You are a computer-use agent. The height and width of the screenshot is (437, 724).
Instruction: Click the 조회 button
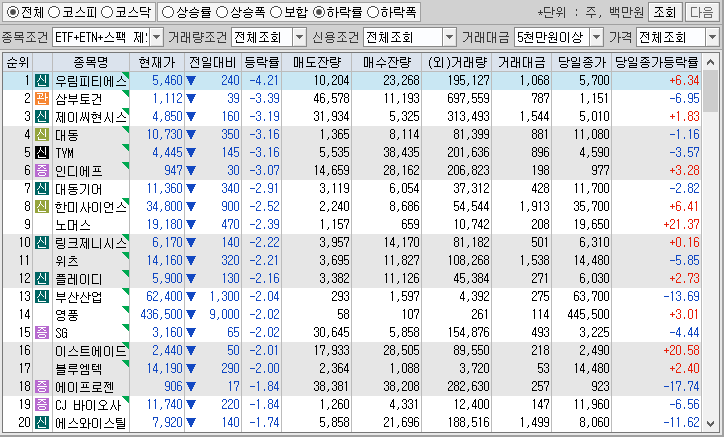(x=664, y=12)
